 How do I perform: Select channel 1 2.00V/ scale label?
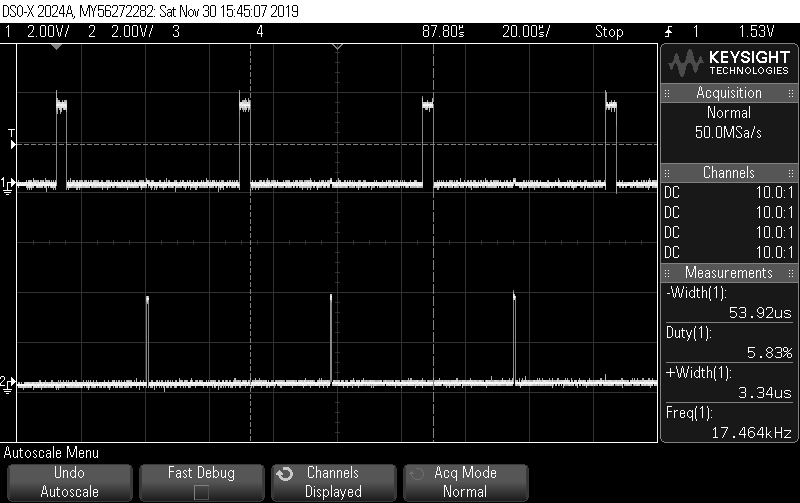[x=48, y=32]
